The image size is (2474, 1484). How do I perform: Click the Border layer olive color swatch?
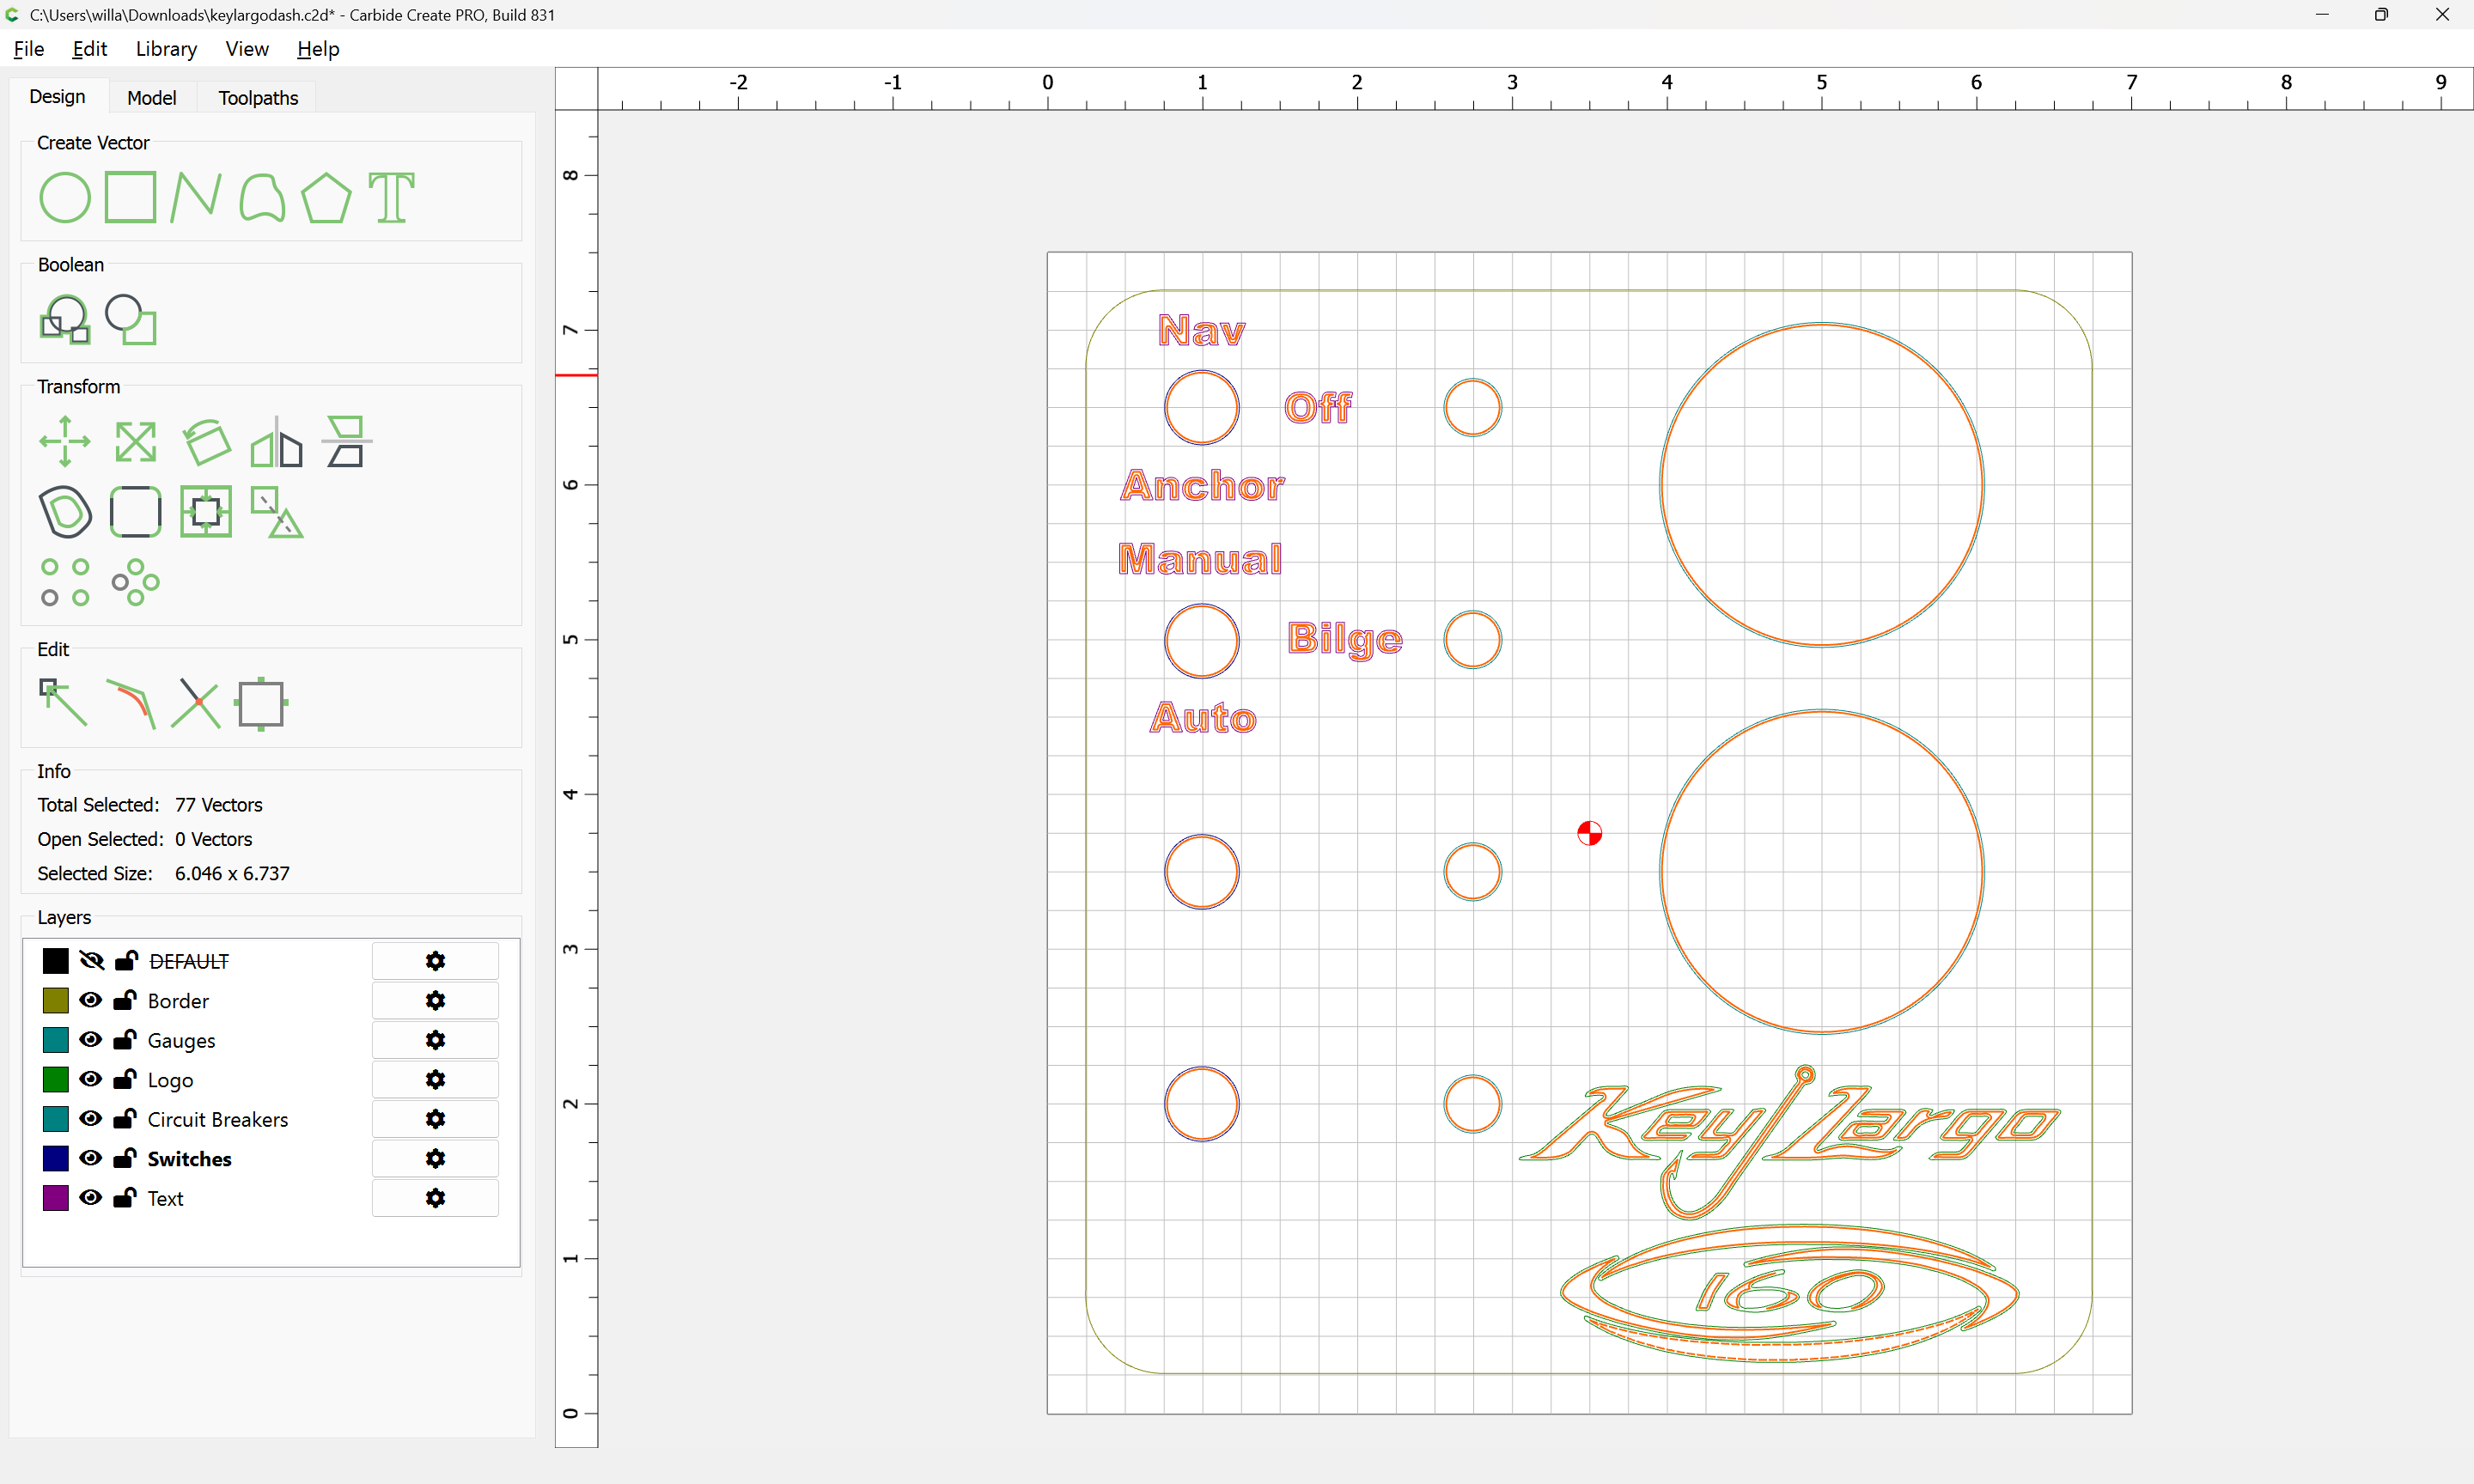(56, 1000)
